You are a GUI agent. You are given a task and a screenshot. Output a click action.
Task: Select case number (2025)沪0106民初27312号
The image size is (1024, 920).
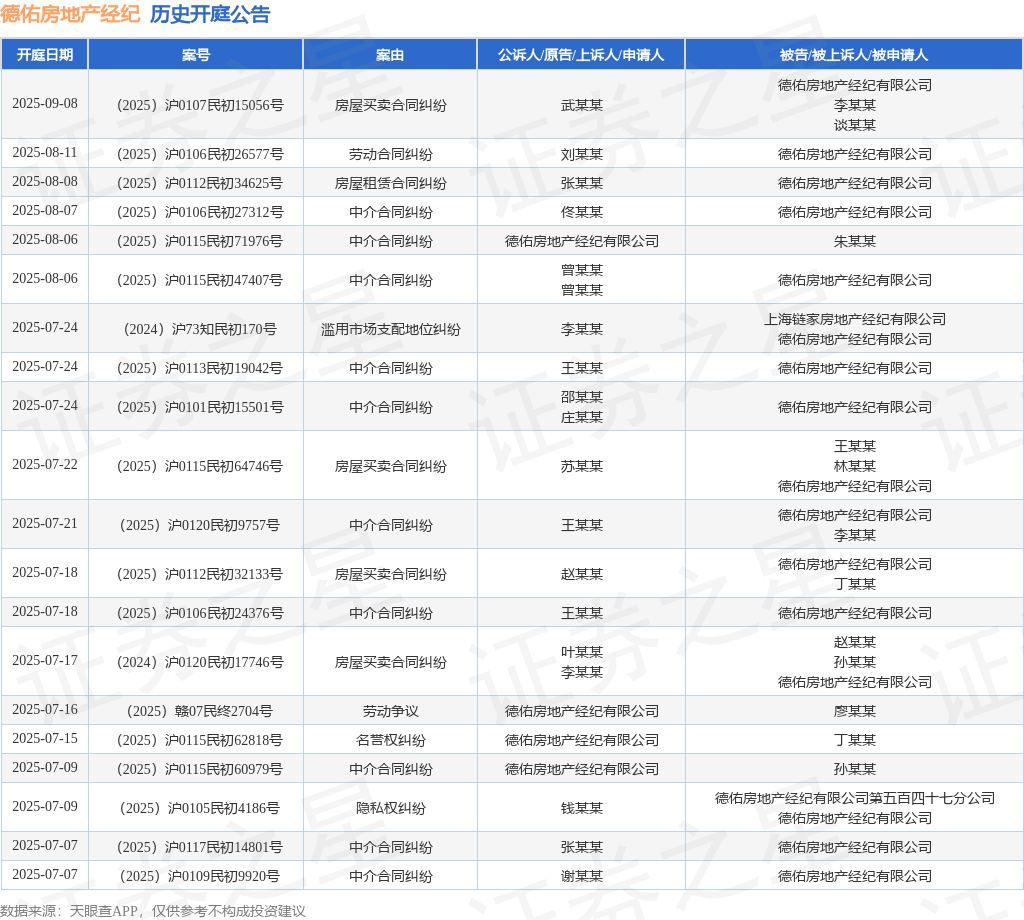pyautogui.click(x=200, y=212)
